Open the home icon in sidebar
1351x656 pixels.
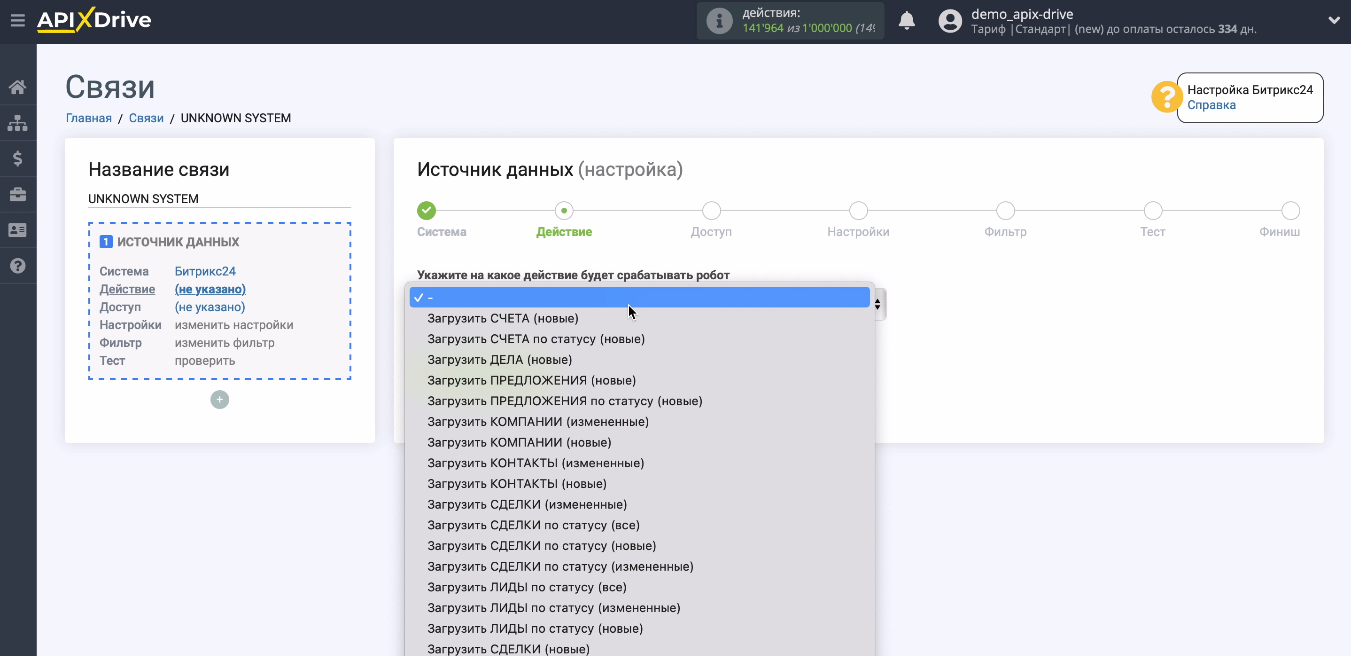point(17,87)
